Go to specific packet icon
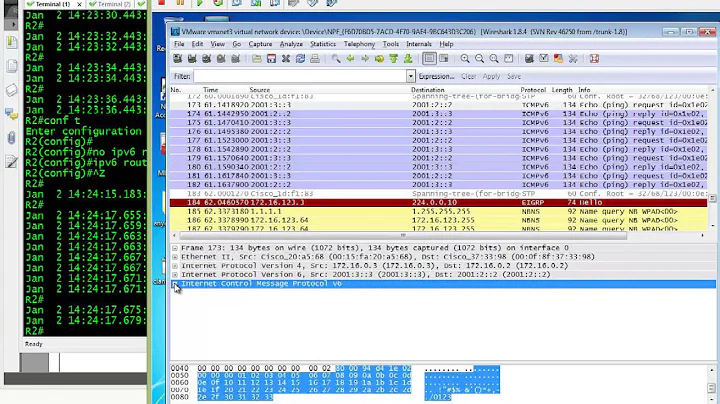 pyautogui.click(x=379, y=59)
